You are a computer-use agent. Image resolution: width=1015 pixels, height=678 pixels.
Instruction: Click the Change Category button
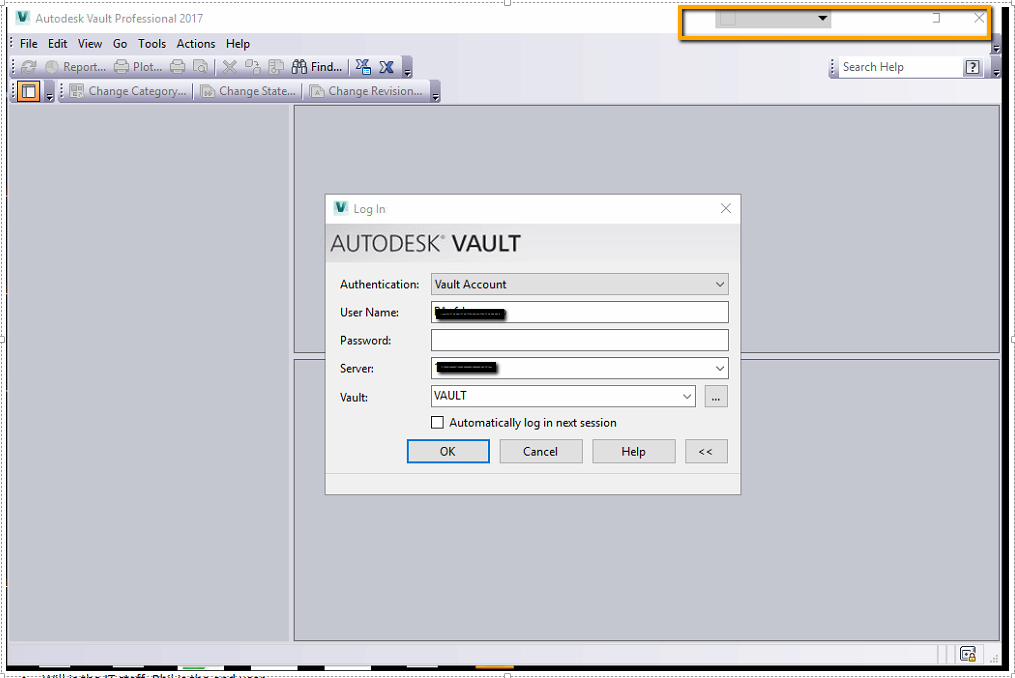128,91
